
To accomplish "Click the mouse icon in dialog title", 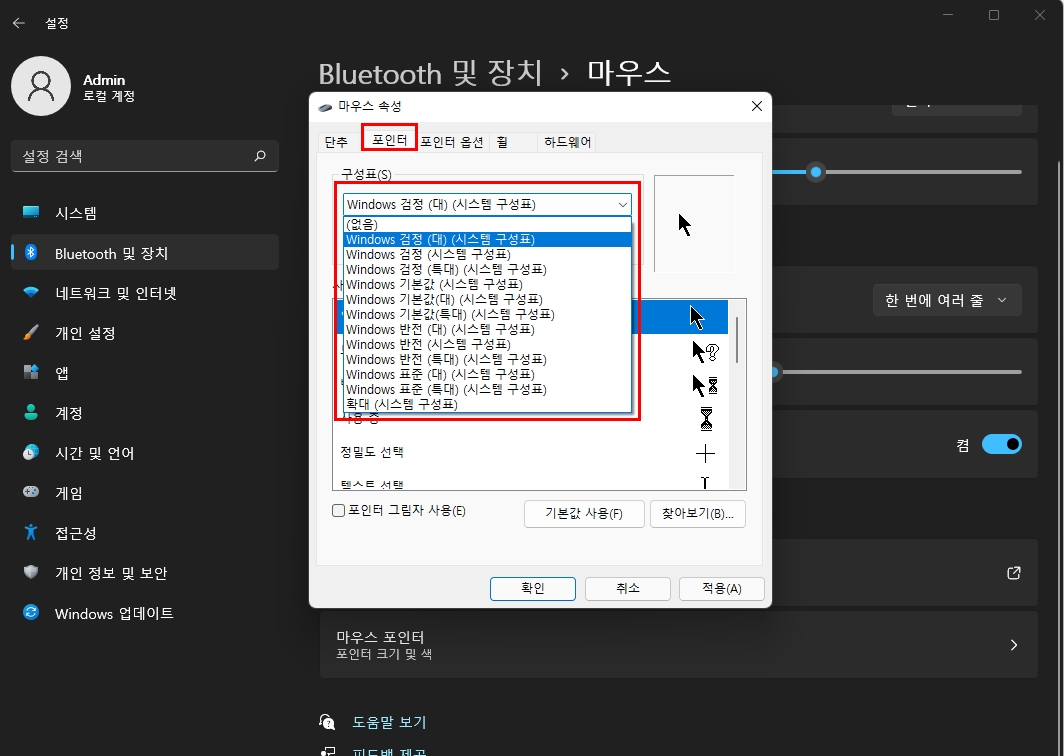I will pyautogui.click(x=325, y=107).
